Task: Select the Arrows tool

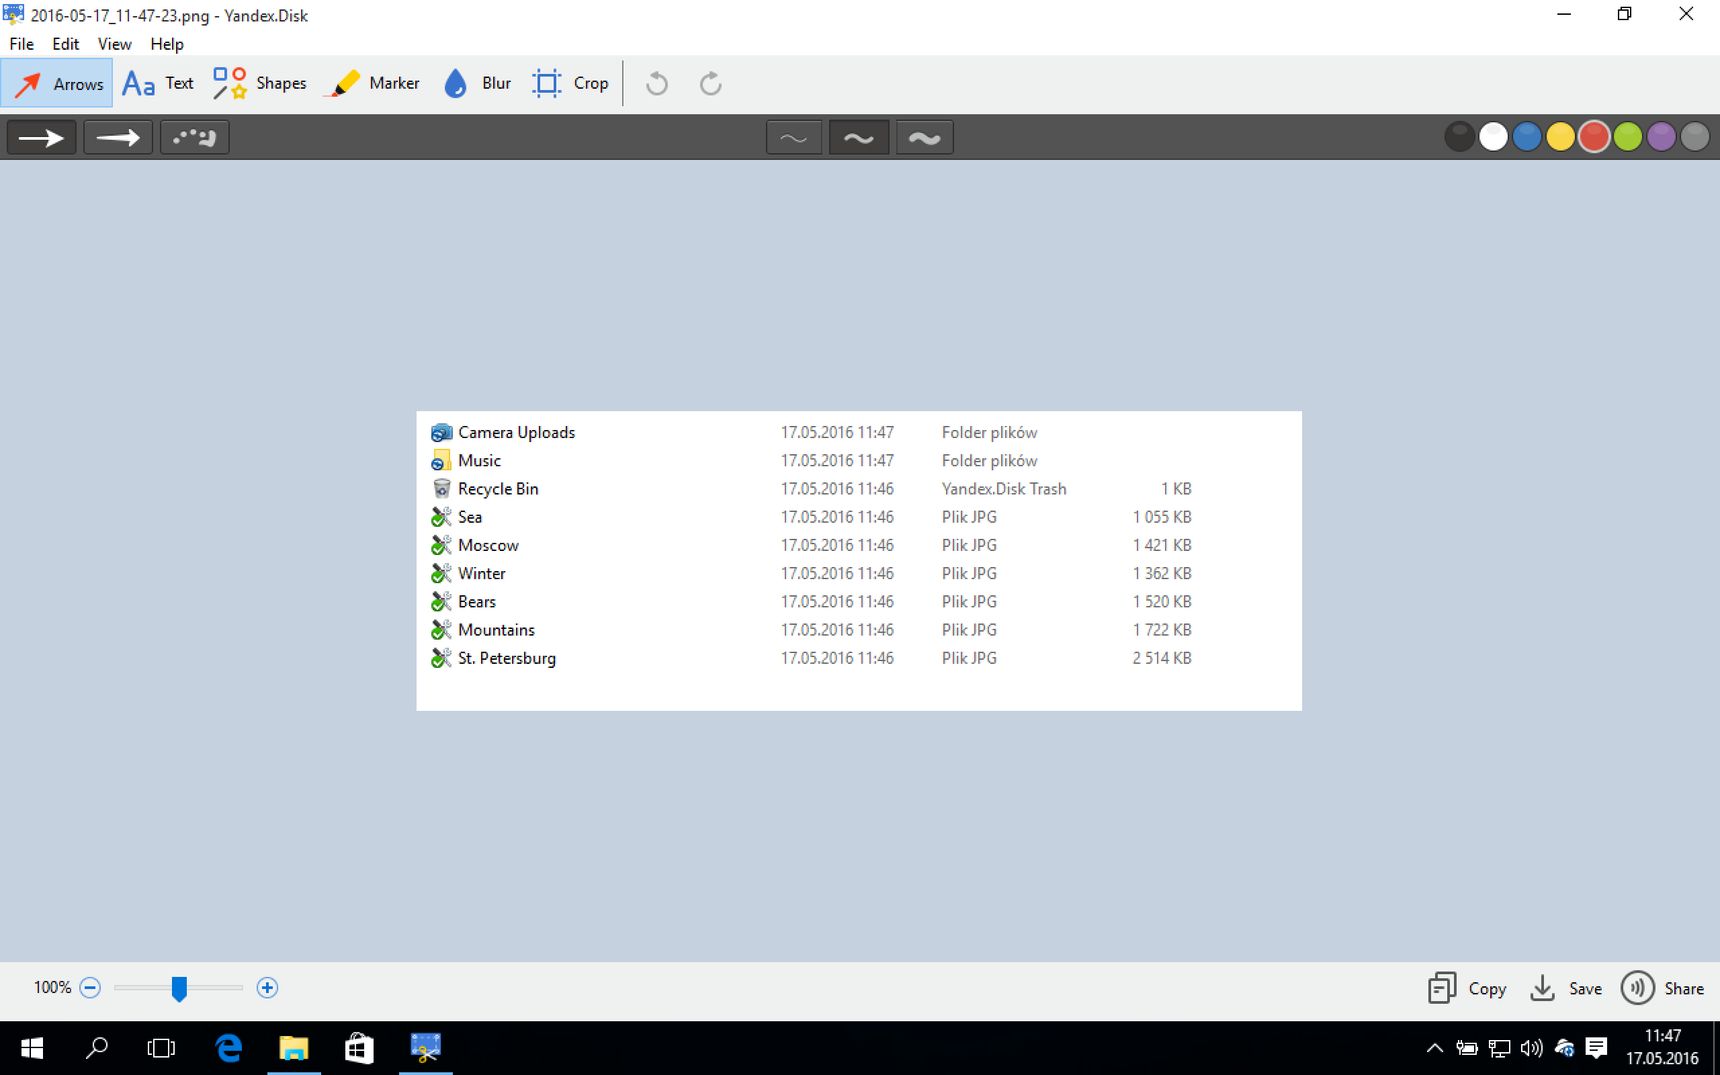Action: click(57, 83)
